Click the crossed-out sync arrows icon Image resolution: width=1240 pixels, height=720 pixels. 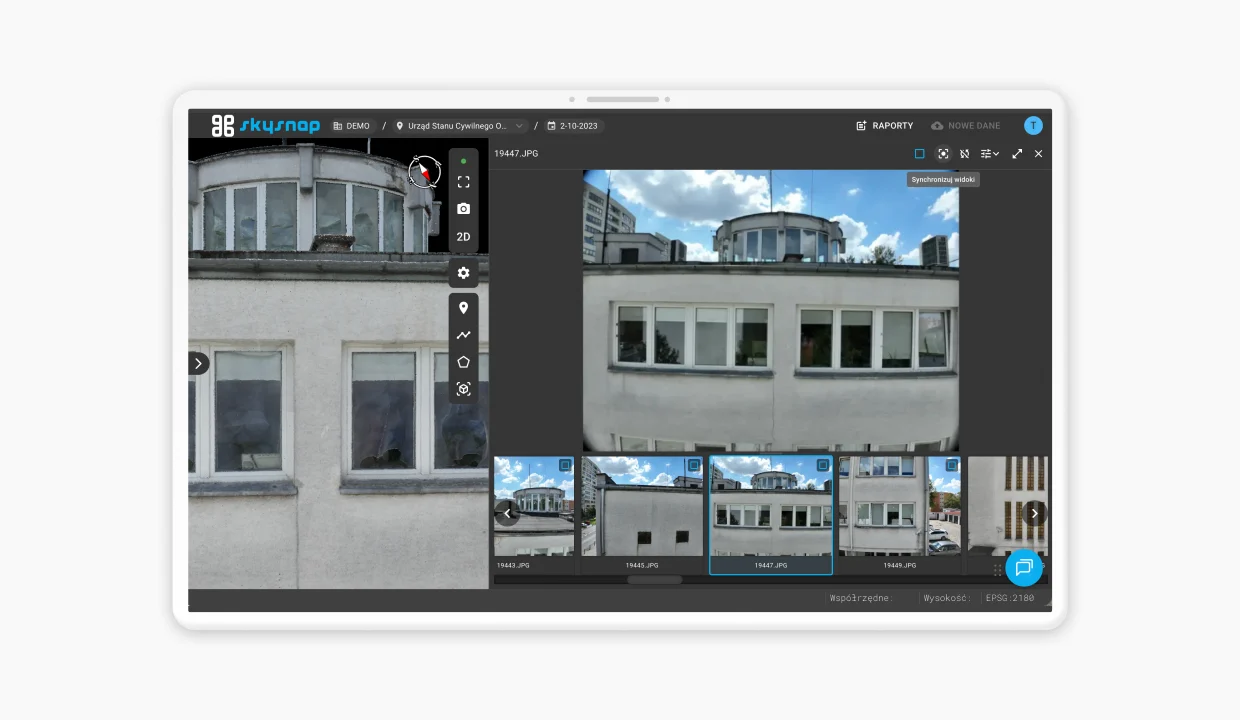coord(965,154)
